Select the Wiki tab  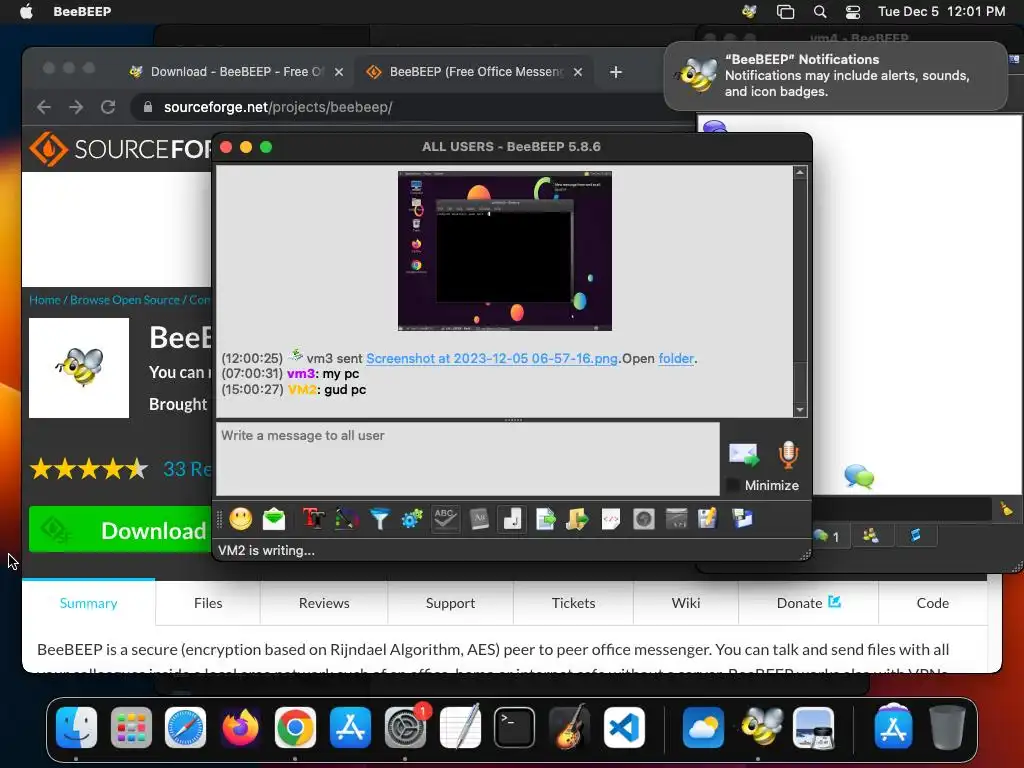[686, 603]
